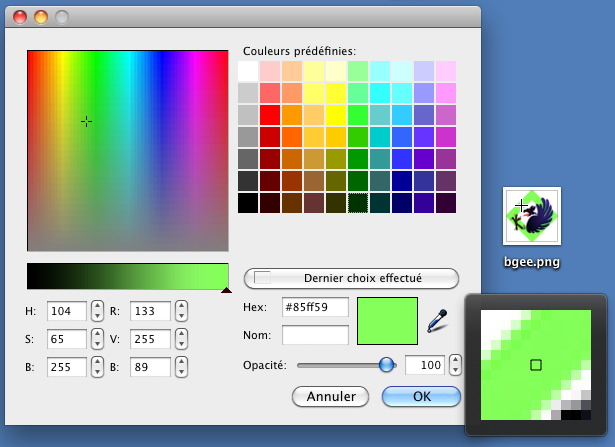Raise opacity with the stepper up arrow
The height and width of the screenshot is (447, 615).
tap(455, 360)
